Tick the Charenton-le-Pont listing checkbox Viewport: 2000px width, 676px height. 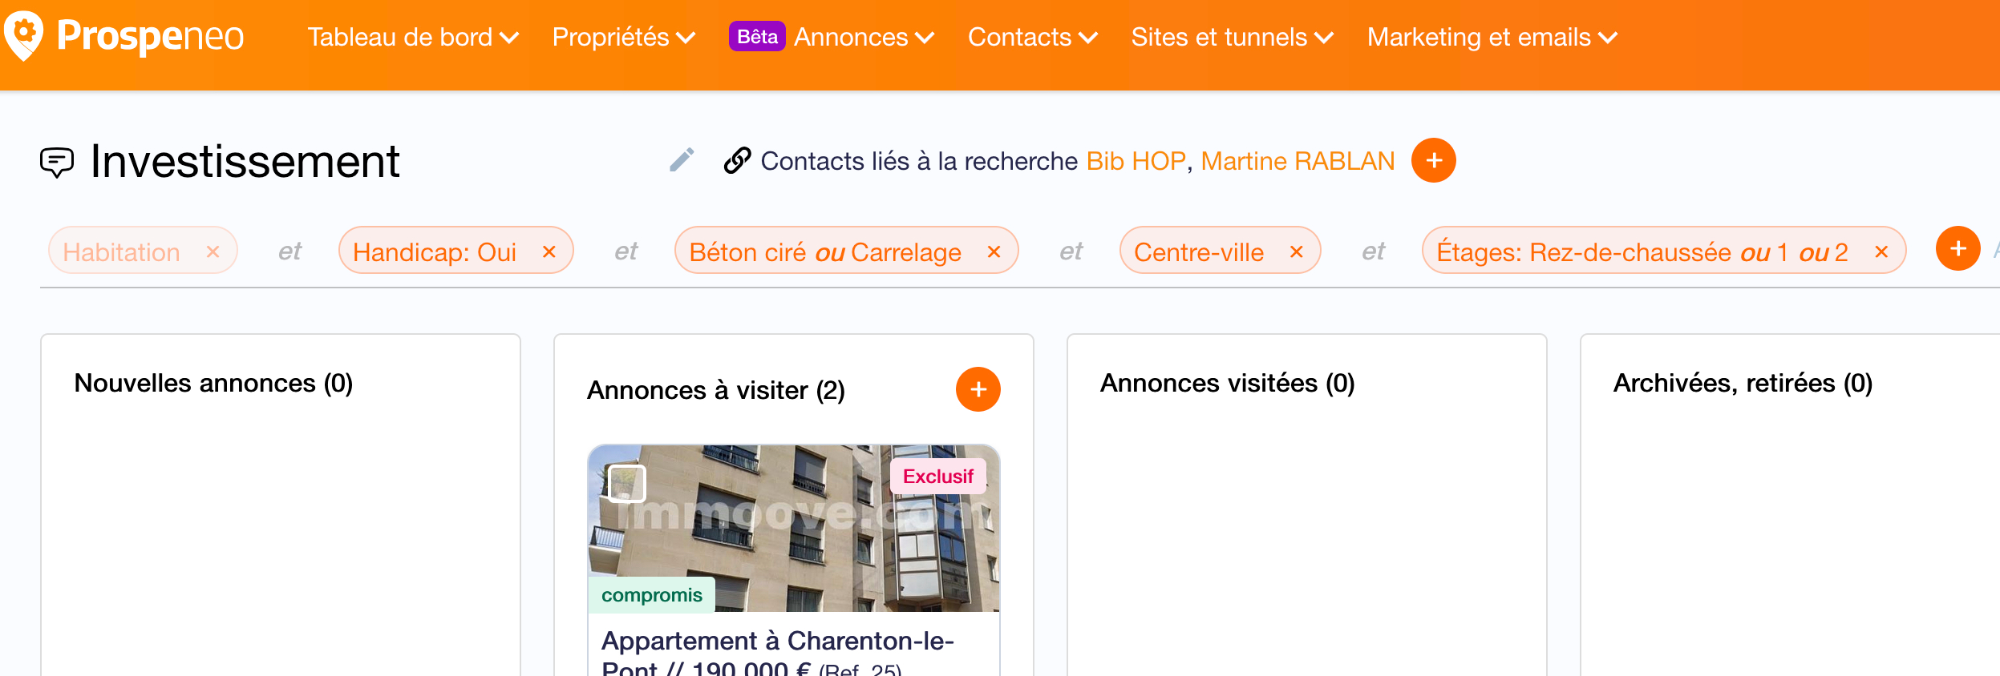tap(627, 484)
